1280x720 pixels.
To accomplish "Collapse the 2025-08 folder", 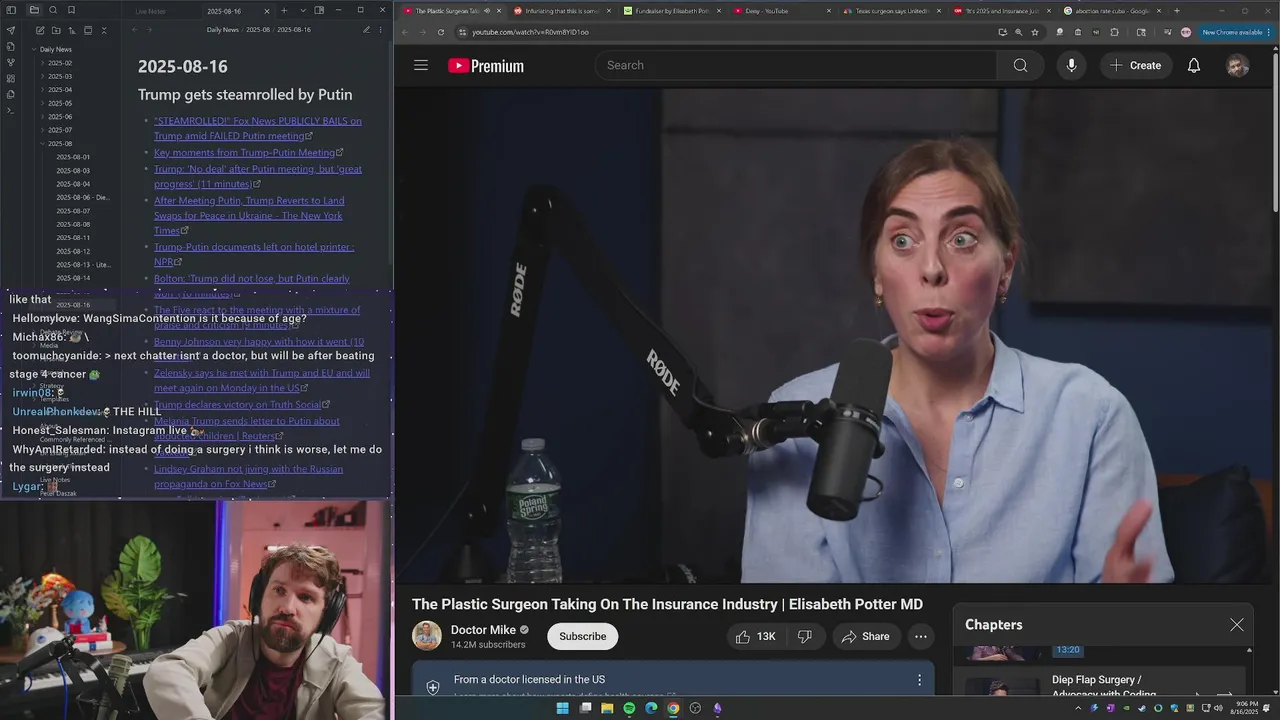I will pos(60,144).
